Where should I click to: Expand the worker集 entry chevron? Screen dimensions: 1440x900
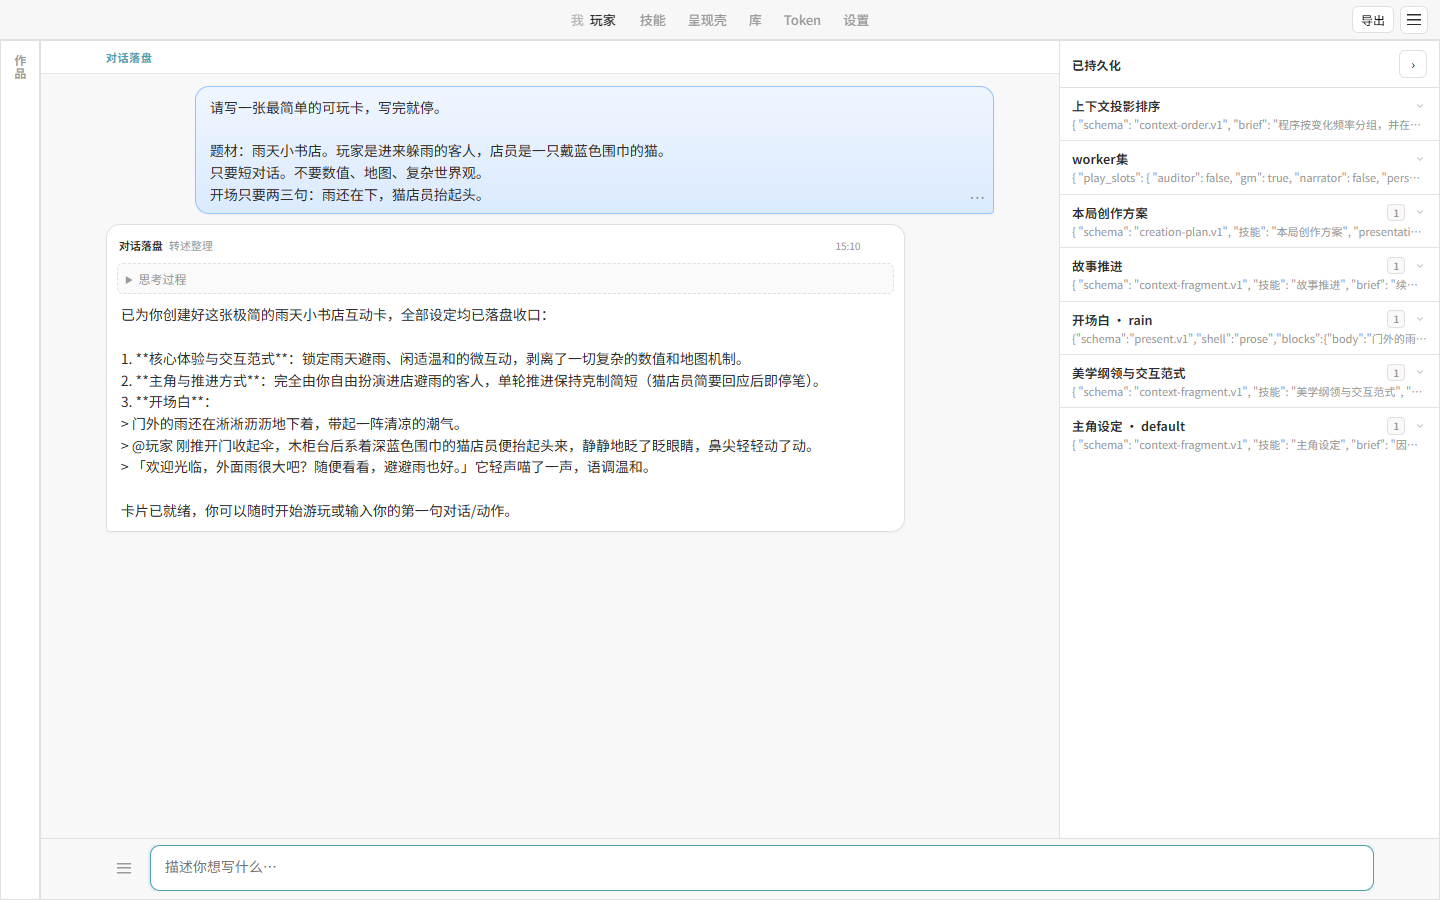coord(1420,159)
